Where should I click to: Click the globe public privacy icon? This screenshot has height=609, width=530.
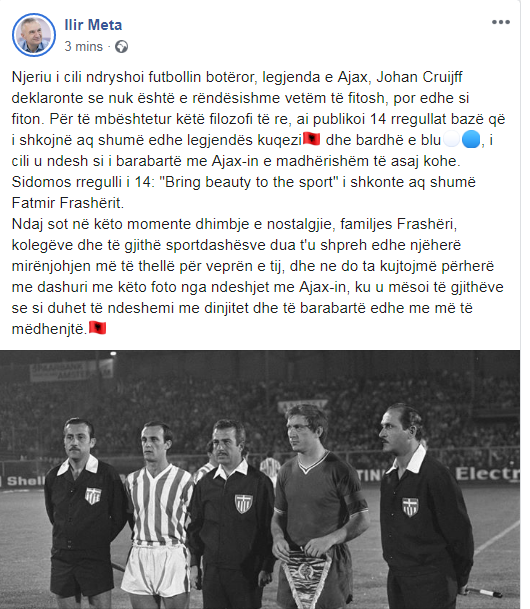122,47
